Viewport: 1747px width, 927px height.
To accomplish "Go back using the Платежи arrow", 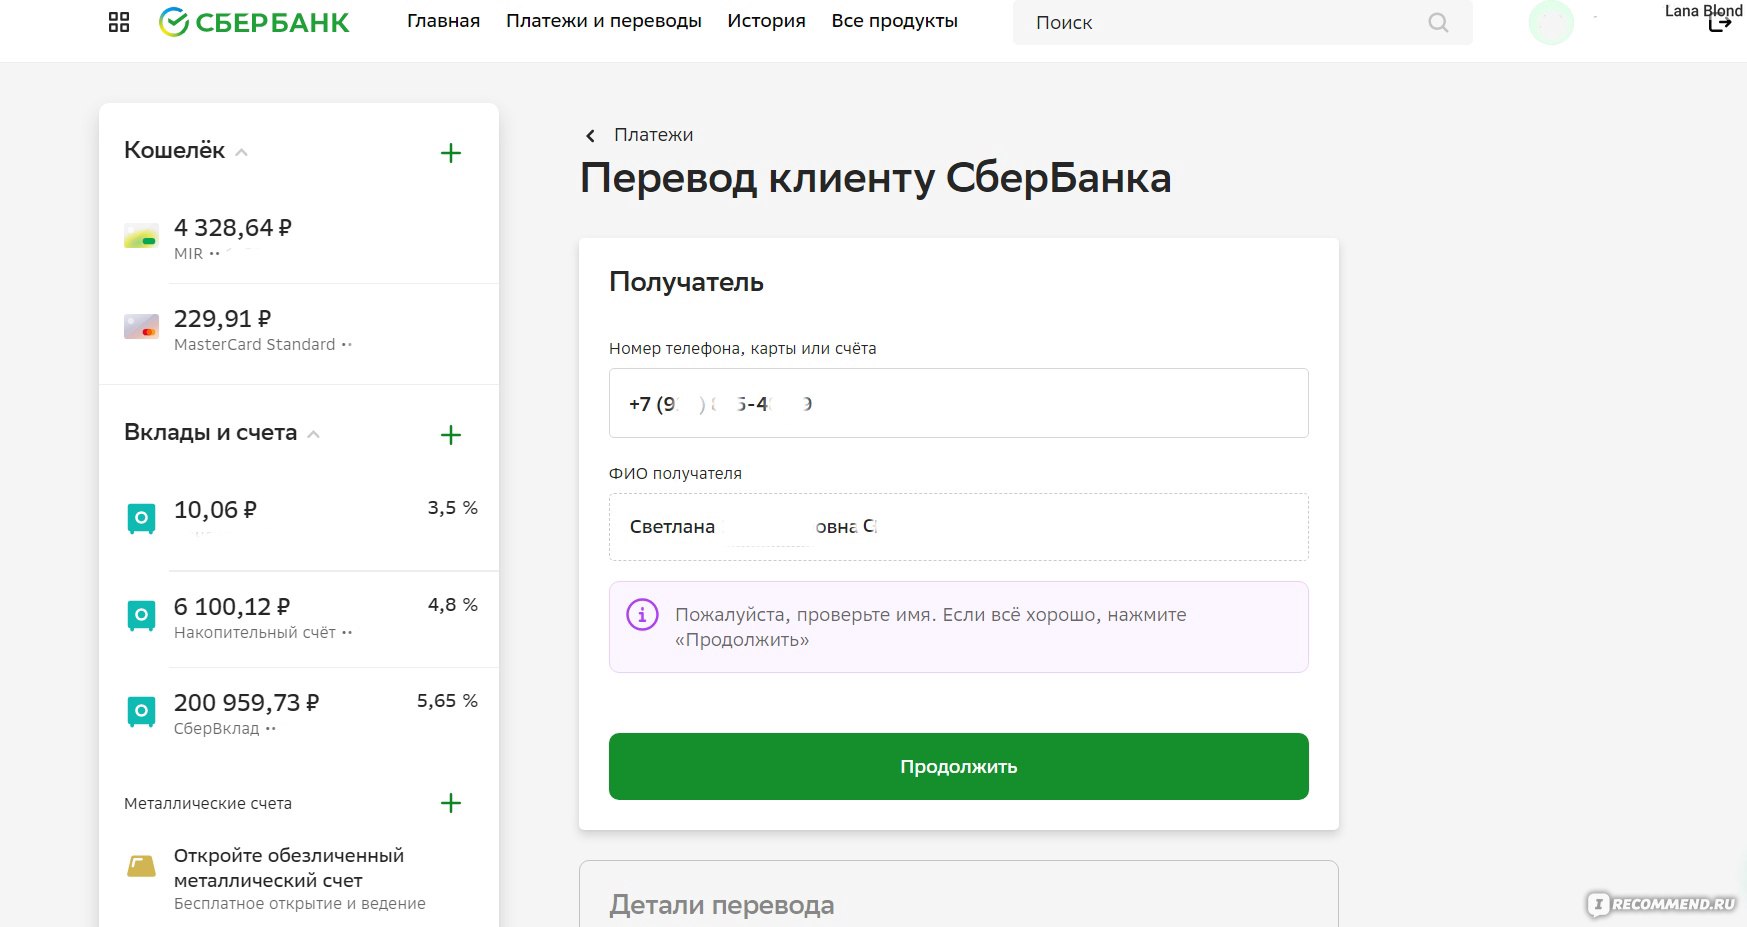I will [590, 136].
